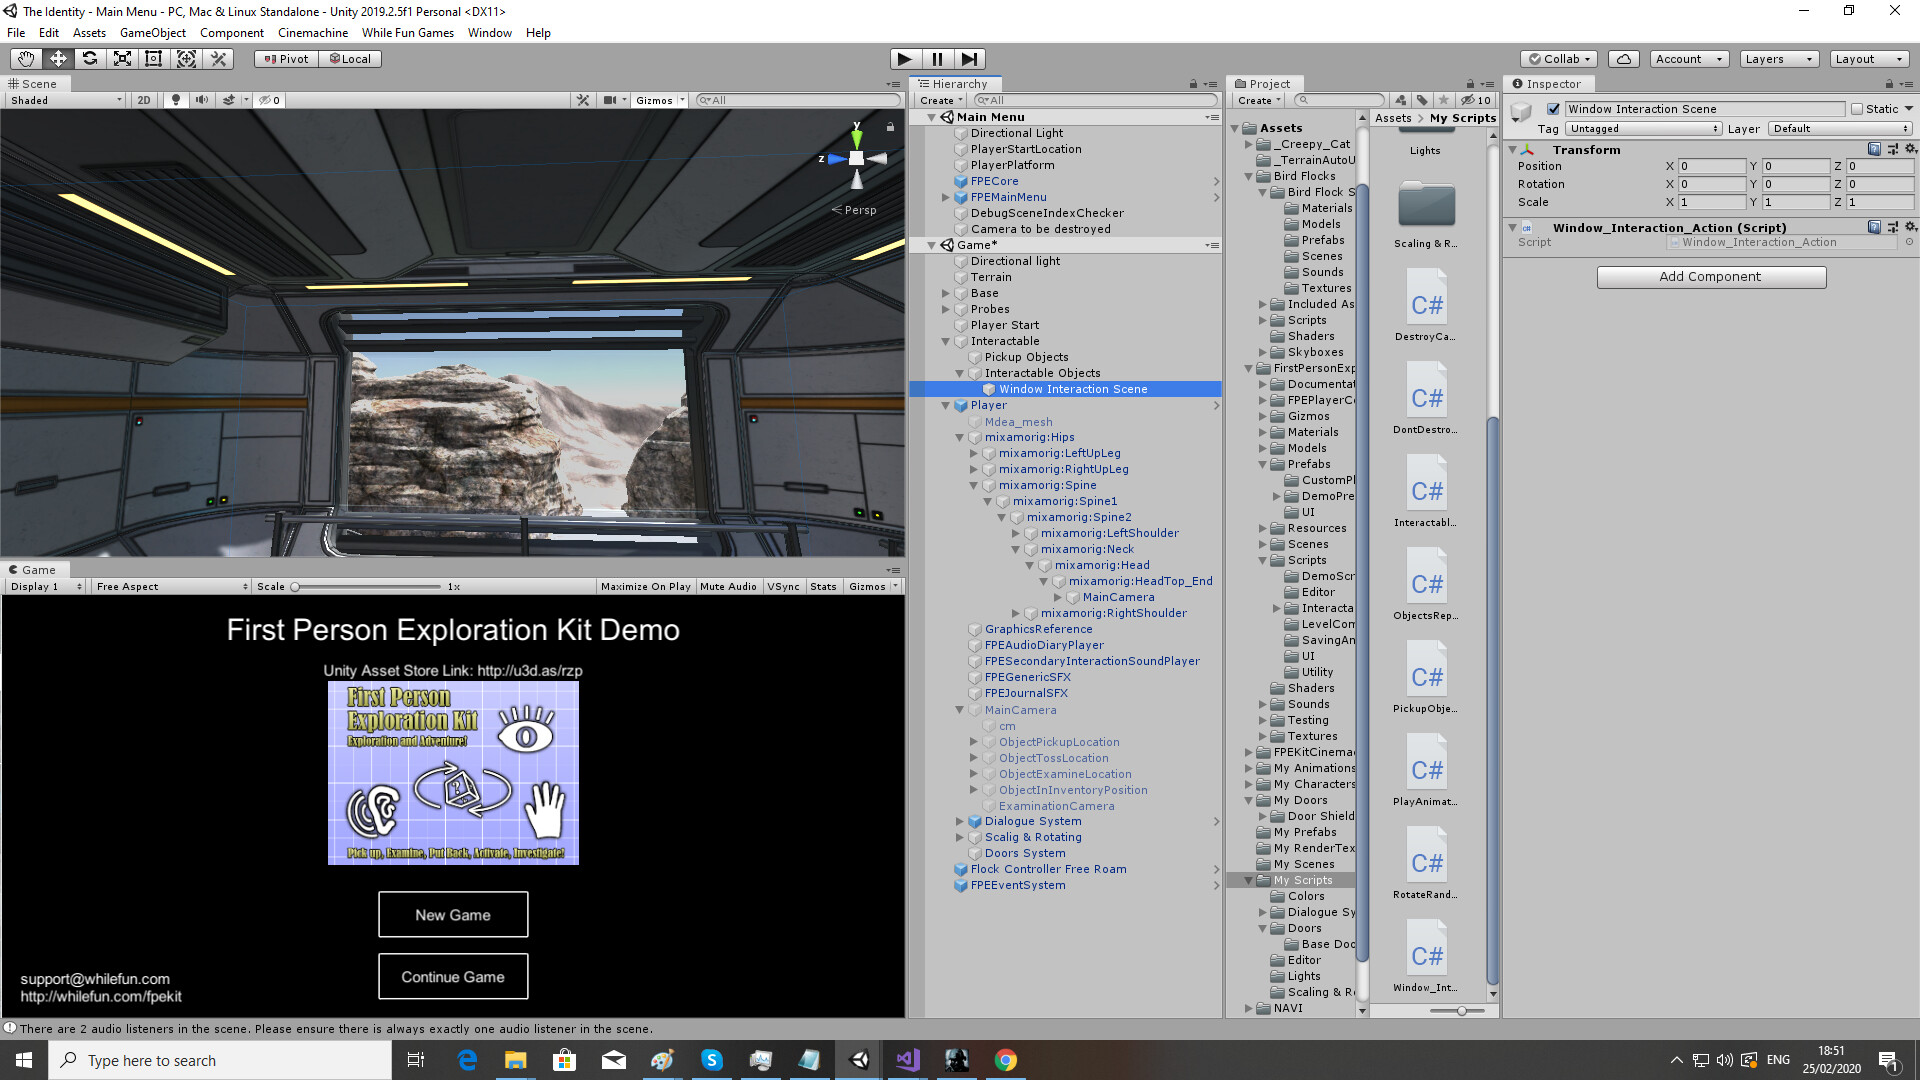Toggle scene lighting icon
1920x1080 pixels.
pyautogui.click(x=176, y=100)
